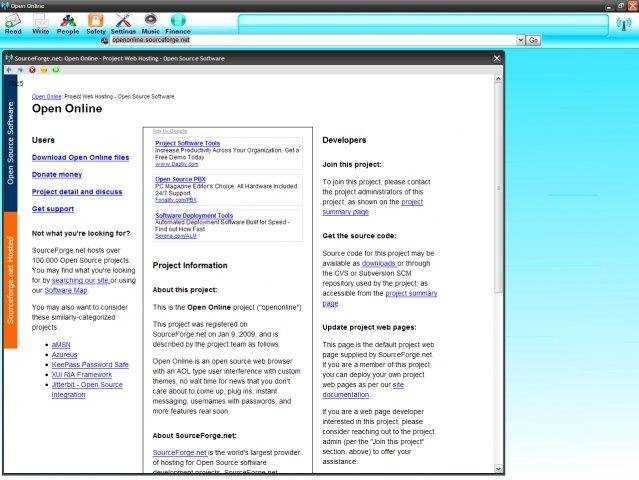The height and width of the screenshot is (480, 639).
Task: Open the XUI RIA Framework link
Action: click(82, 374)
